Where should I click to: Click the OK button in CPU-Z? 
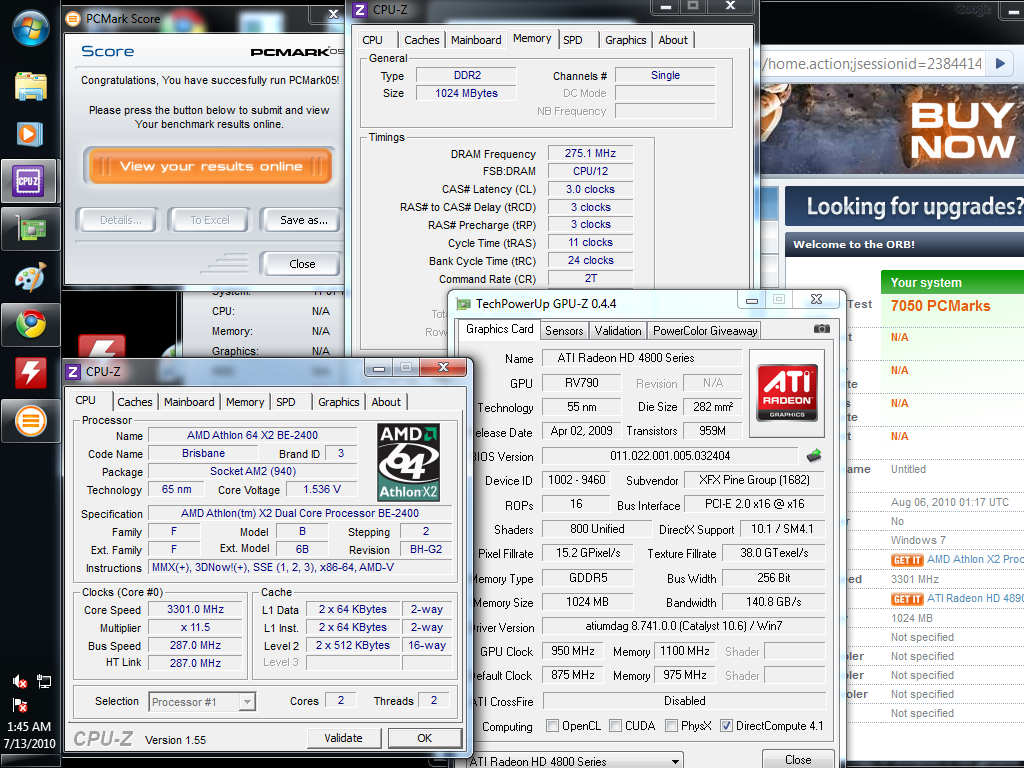click(x=424, y=738)
